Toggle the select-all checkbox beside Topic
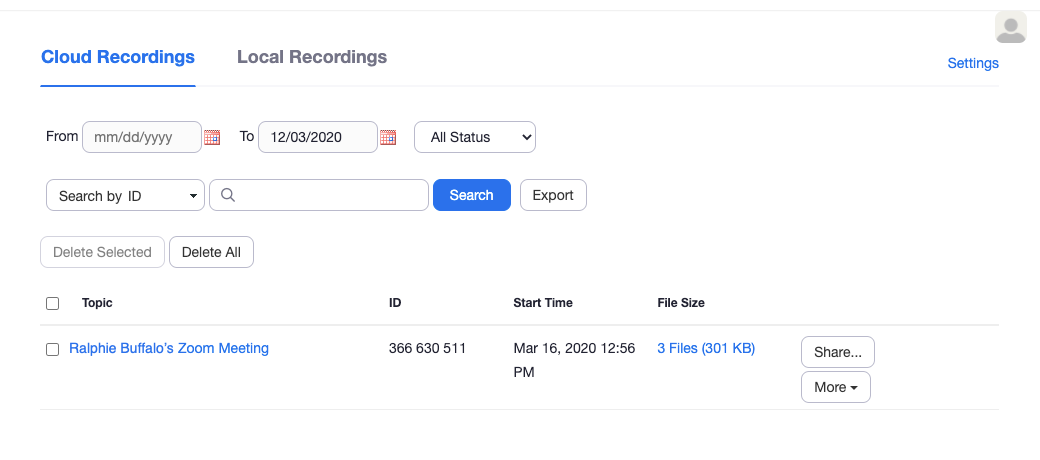This screenshot has height=460, width=1040. tap(53, 303)
